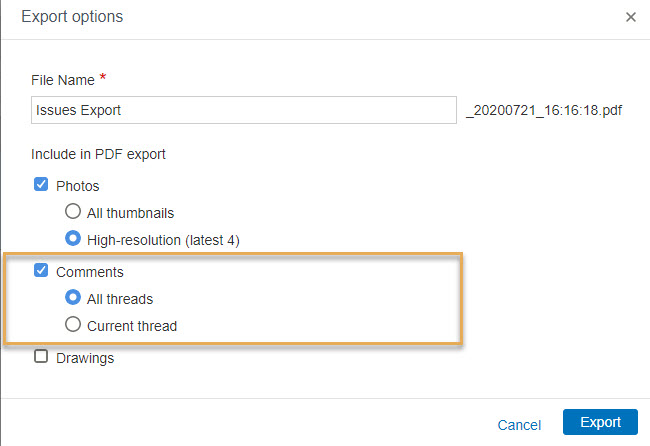650x446 pixels.
Task: Select the High-resolution (latest 4) radio button
Action: coord(73,239)
